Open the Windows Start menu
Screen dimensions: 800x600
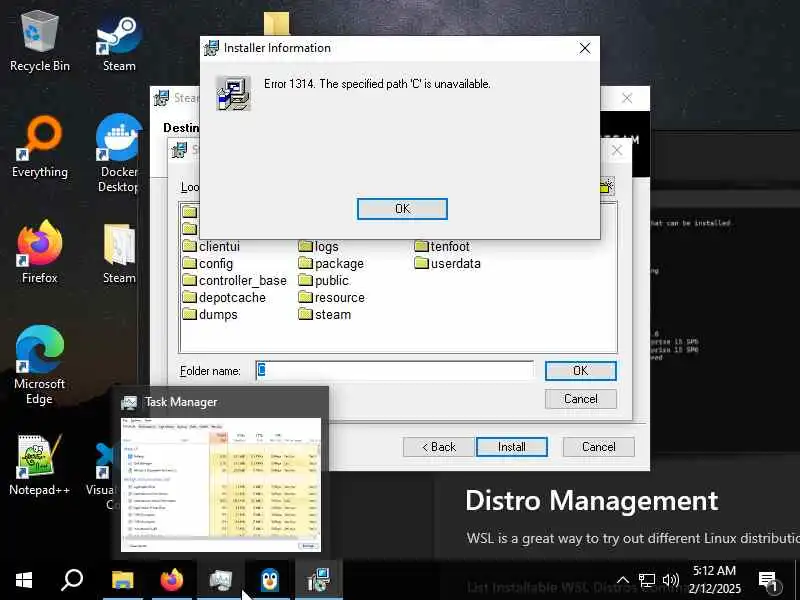pyautogui.click(x=23, y=580)
